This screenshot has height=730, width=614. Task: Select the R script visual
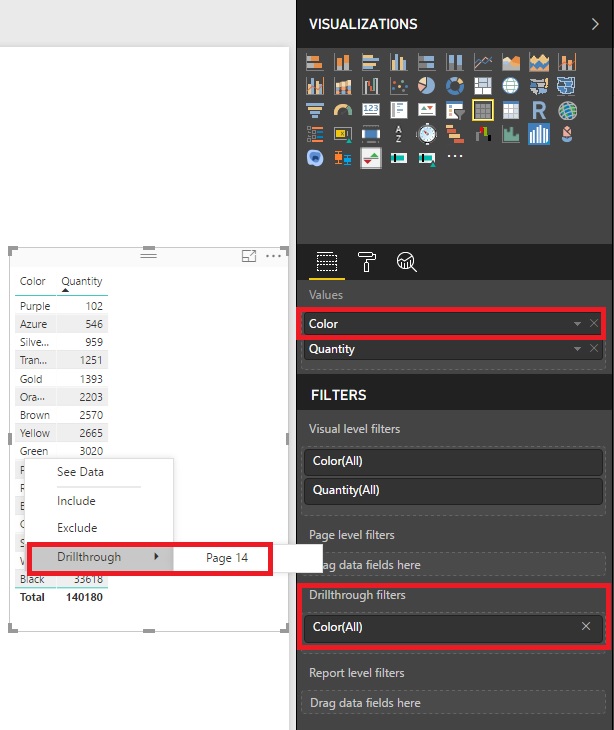539,110
